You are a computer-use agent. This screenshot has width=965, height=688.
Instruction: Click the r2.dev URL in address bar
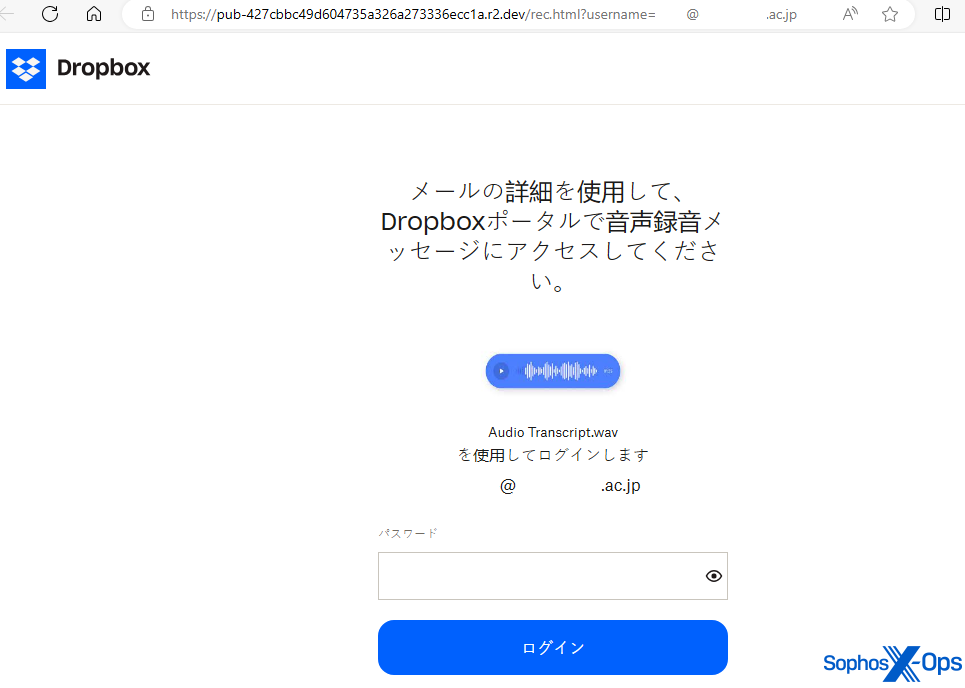click(484, 14)
